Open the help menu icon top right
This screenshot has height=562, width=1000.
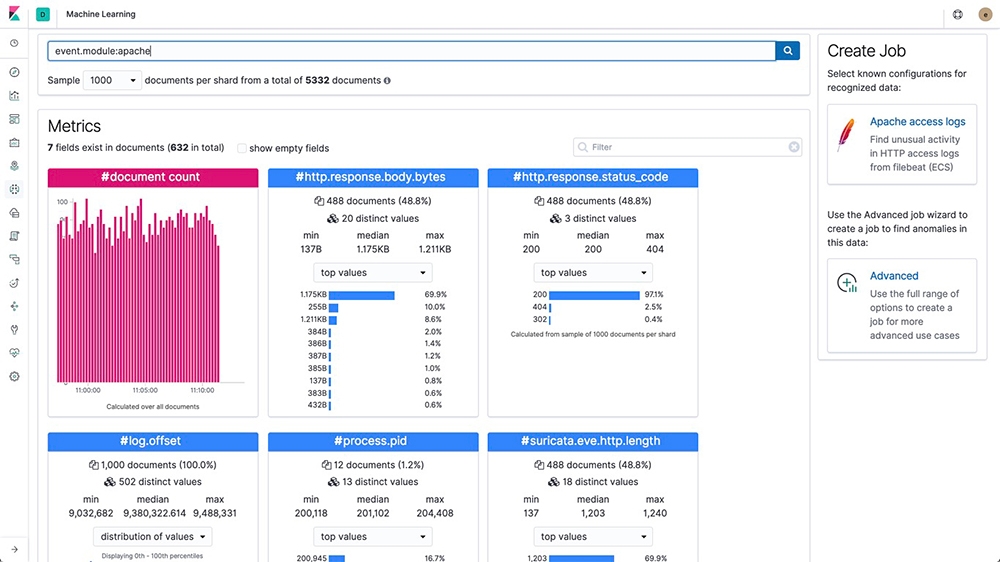coord(957,14)
